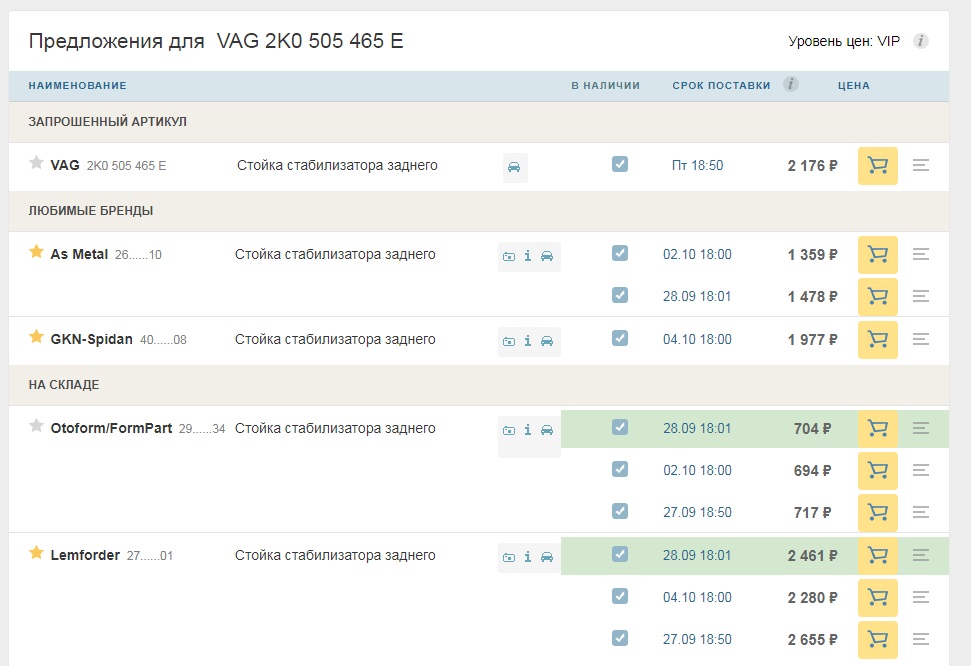Add Lemforder 2655 ₽ offer to cart

point(877,639)
